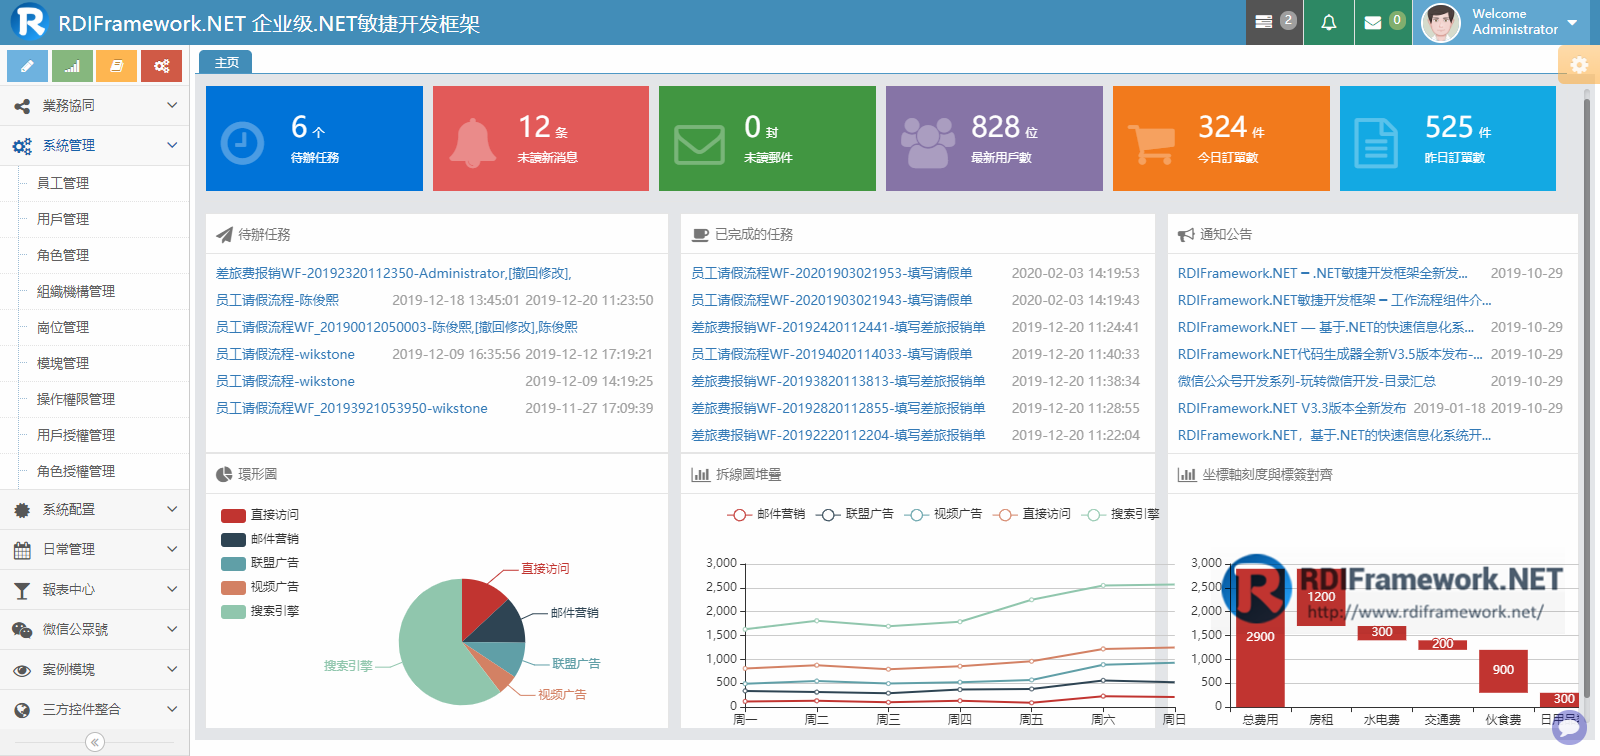Open the mail envelope icon in header
The height and width of the screenshot is (756, 1600).
point(1373,22)
